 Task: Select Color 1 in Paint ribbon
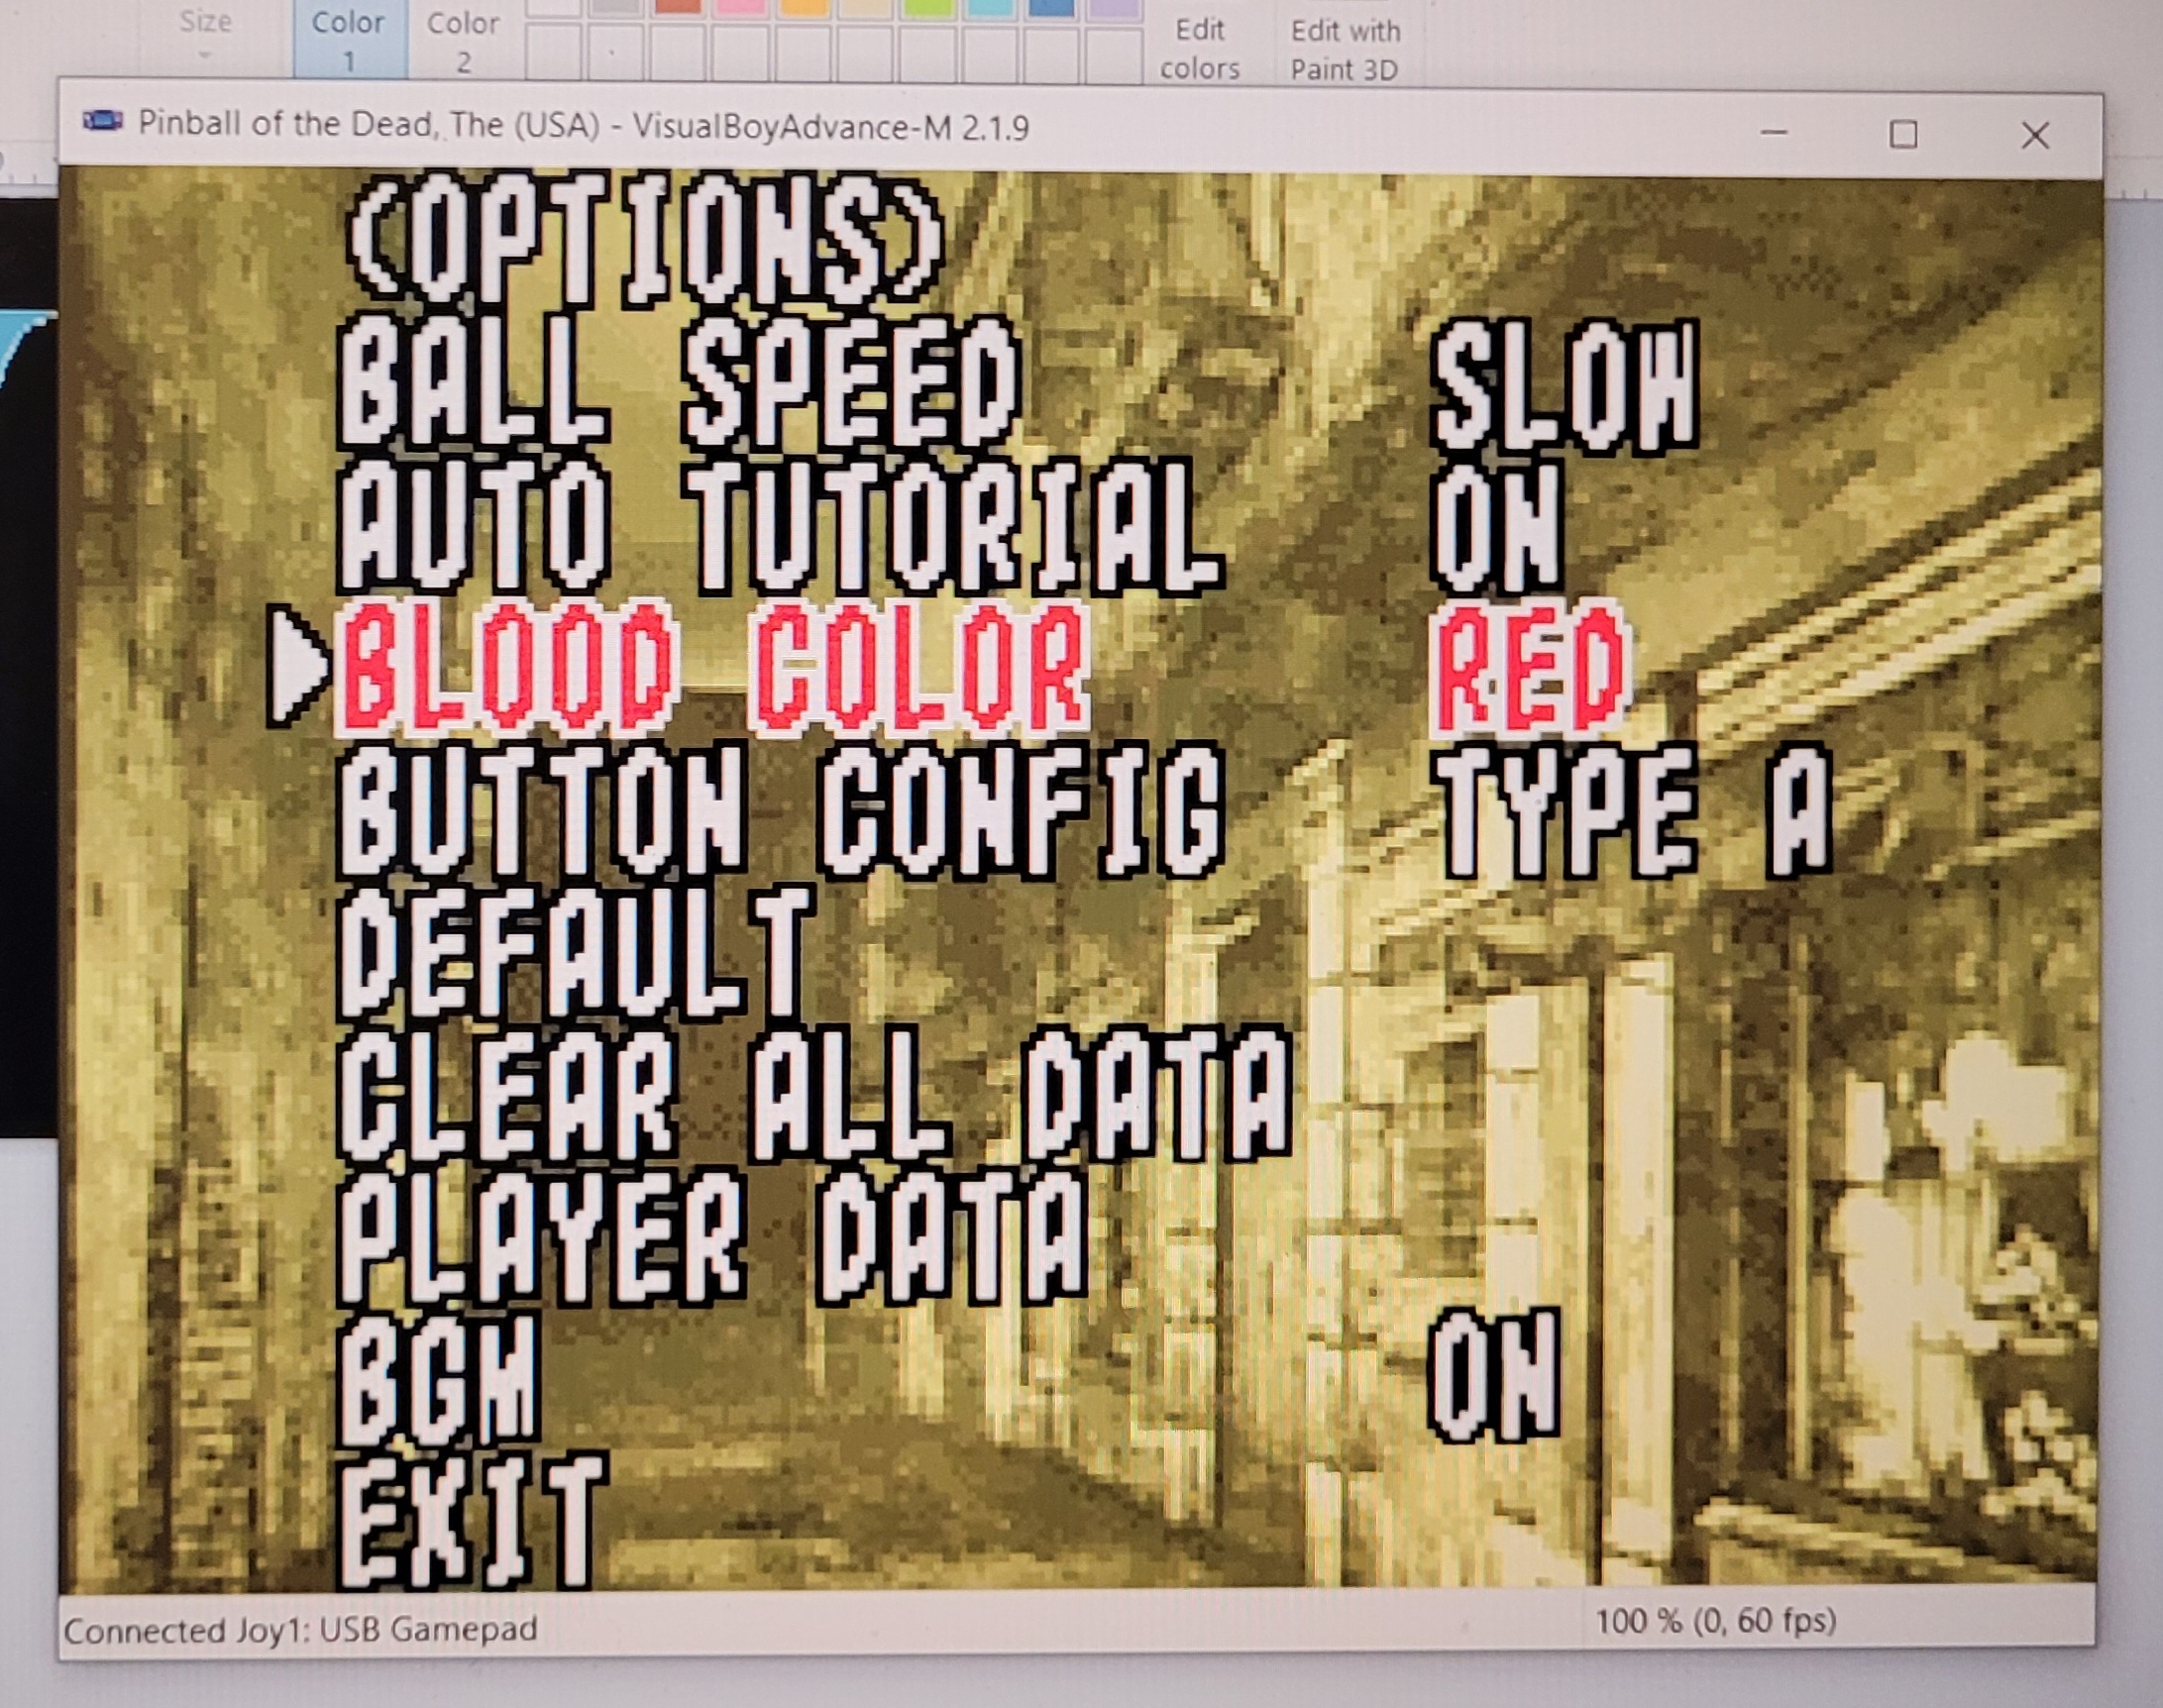pyautogui.click(x=348, y=40)
